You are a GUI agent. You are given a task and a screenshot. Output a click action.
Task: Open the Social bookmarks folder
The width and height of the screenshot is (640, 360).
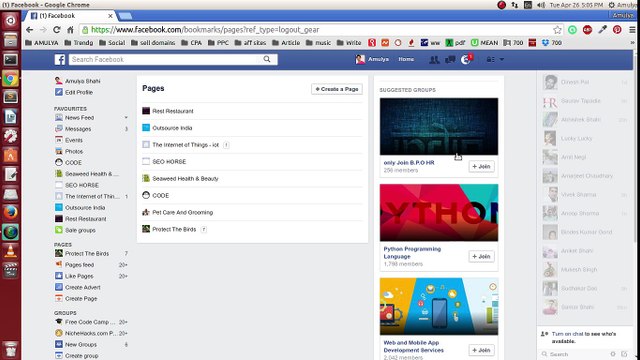tap(112, 42)
